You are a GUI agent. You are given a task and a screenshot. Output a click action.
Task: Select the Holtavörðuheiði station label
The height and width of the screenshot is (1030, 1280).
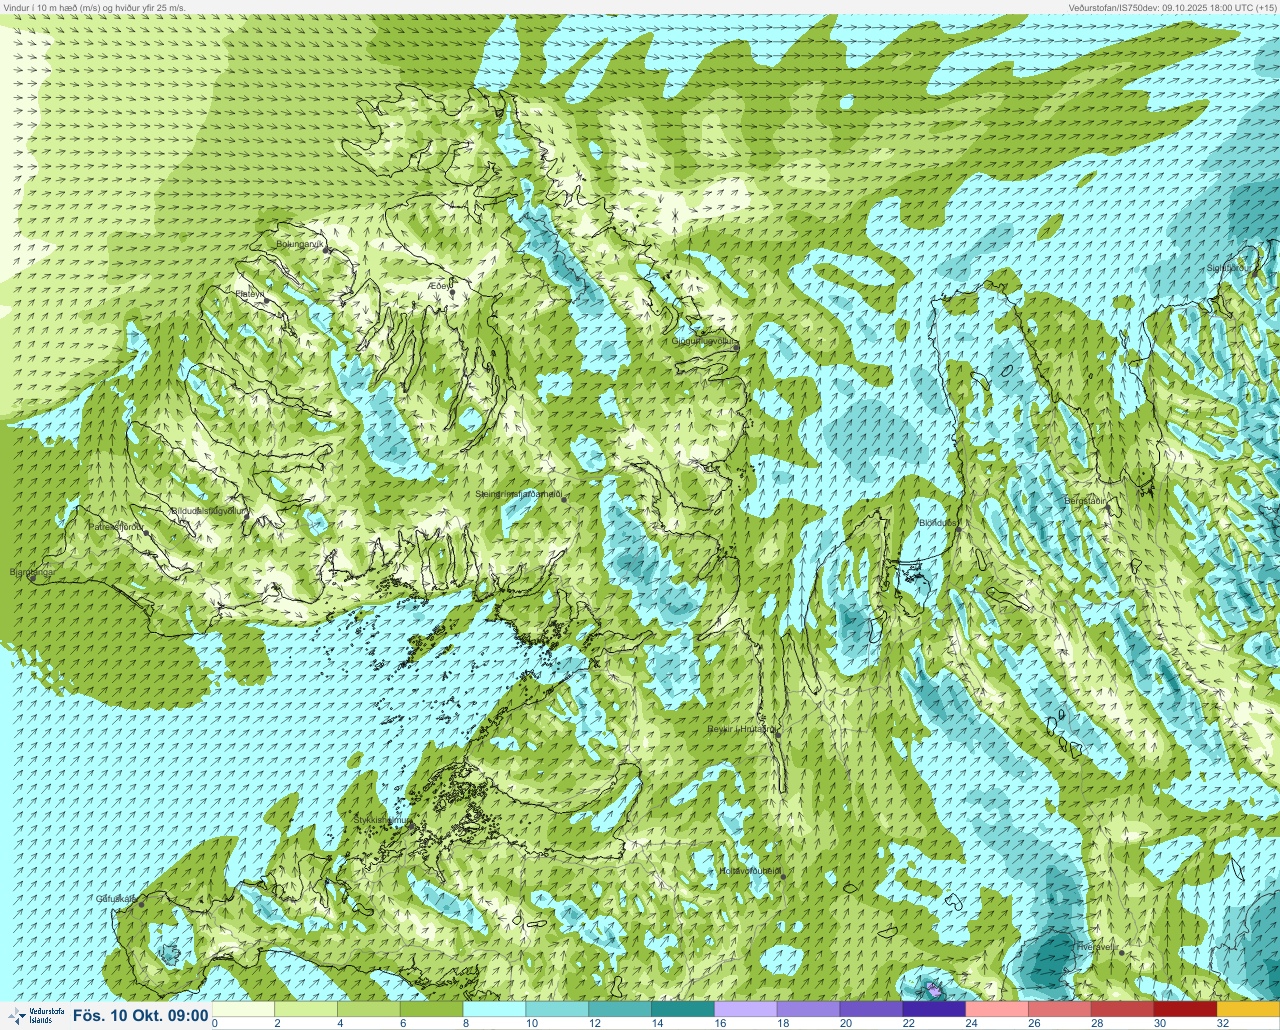click(749, 871)
